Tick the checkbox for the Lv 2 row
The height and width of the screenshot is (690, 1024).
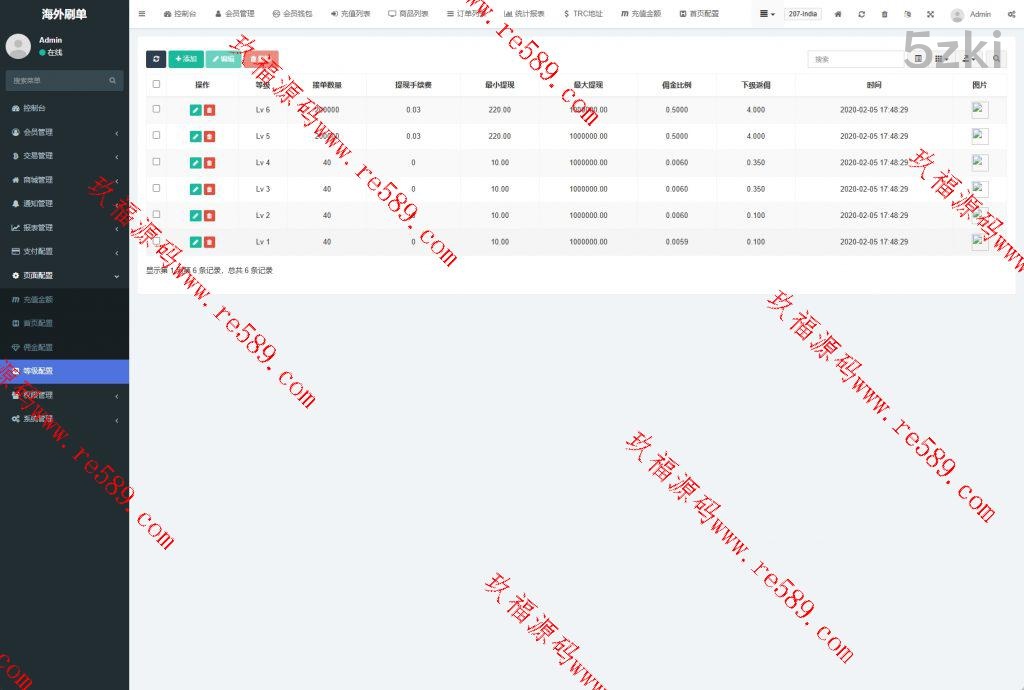click(x=156, y=214)
